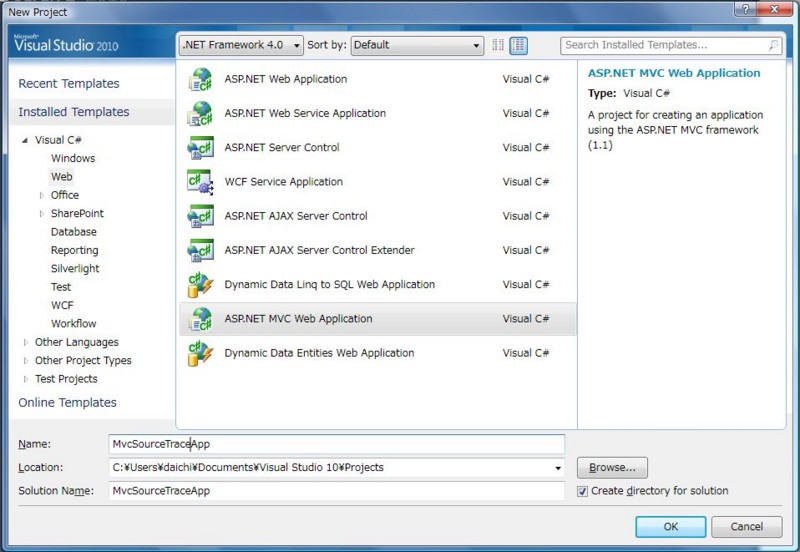Toggle Create directory for solution checkbox

[x=582, y=491]
